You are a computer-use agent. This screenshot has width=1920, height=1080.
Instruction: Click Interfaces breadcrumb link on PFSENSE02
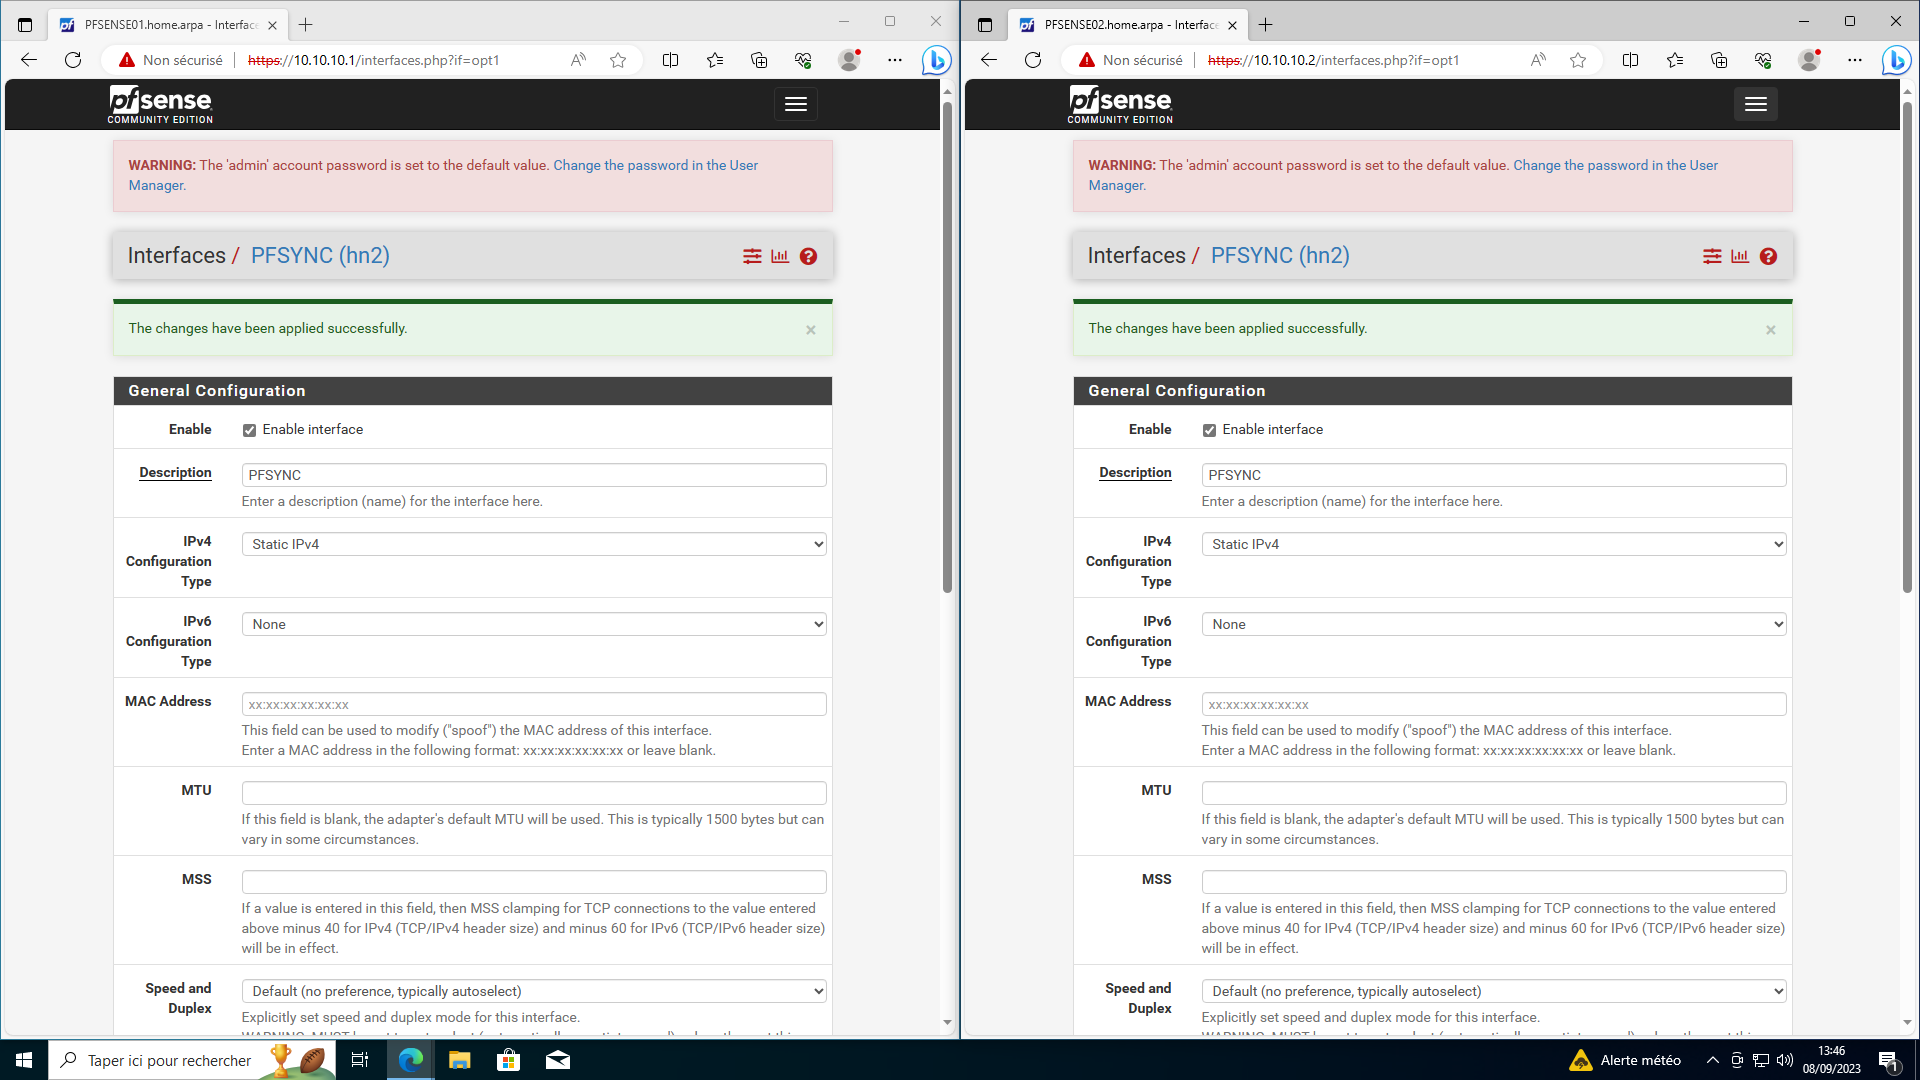click(x=1136, y=256)
